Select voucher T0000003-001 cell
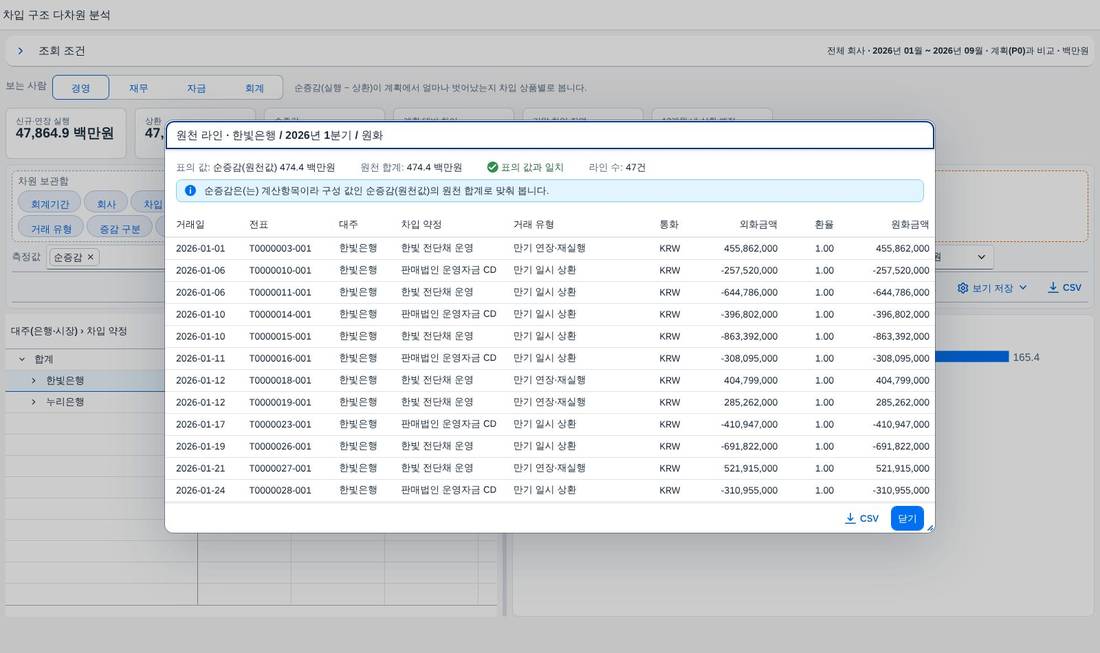Screen dimensions: 1100x653 [x=280, y=248]
